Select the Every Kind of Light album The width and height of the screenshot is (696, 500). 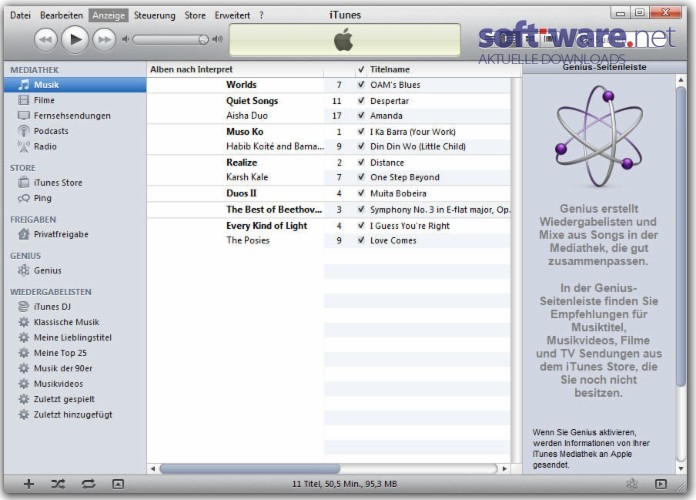[267, 226]
